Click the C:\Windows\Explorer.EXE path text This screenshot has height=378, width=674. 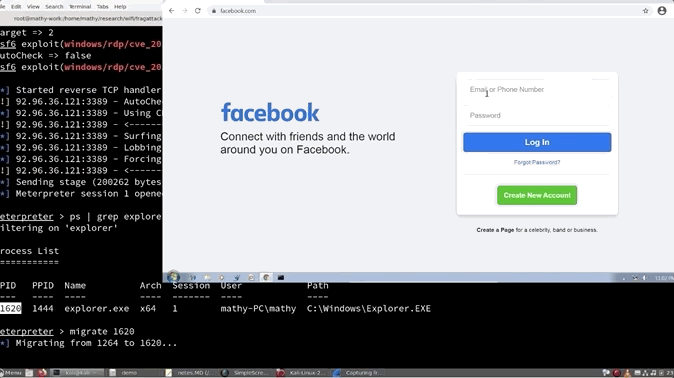(369, 308)
